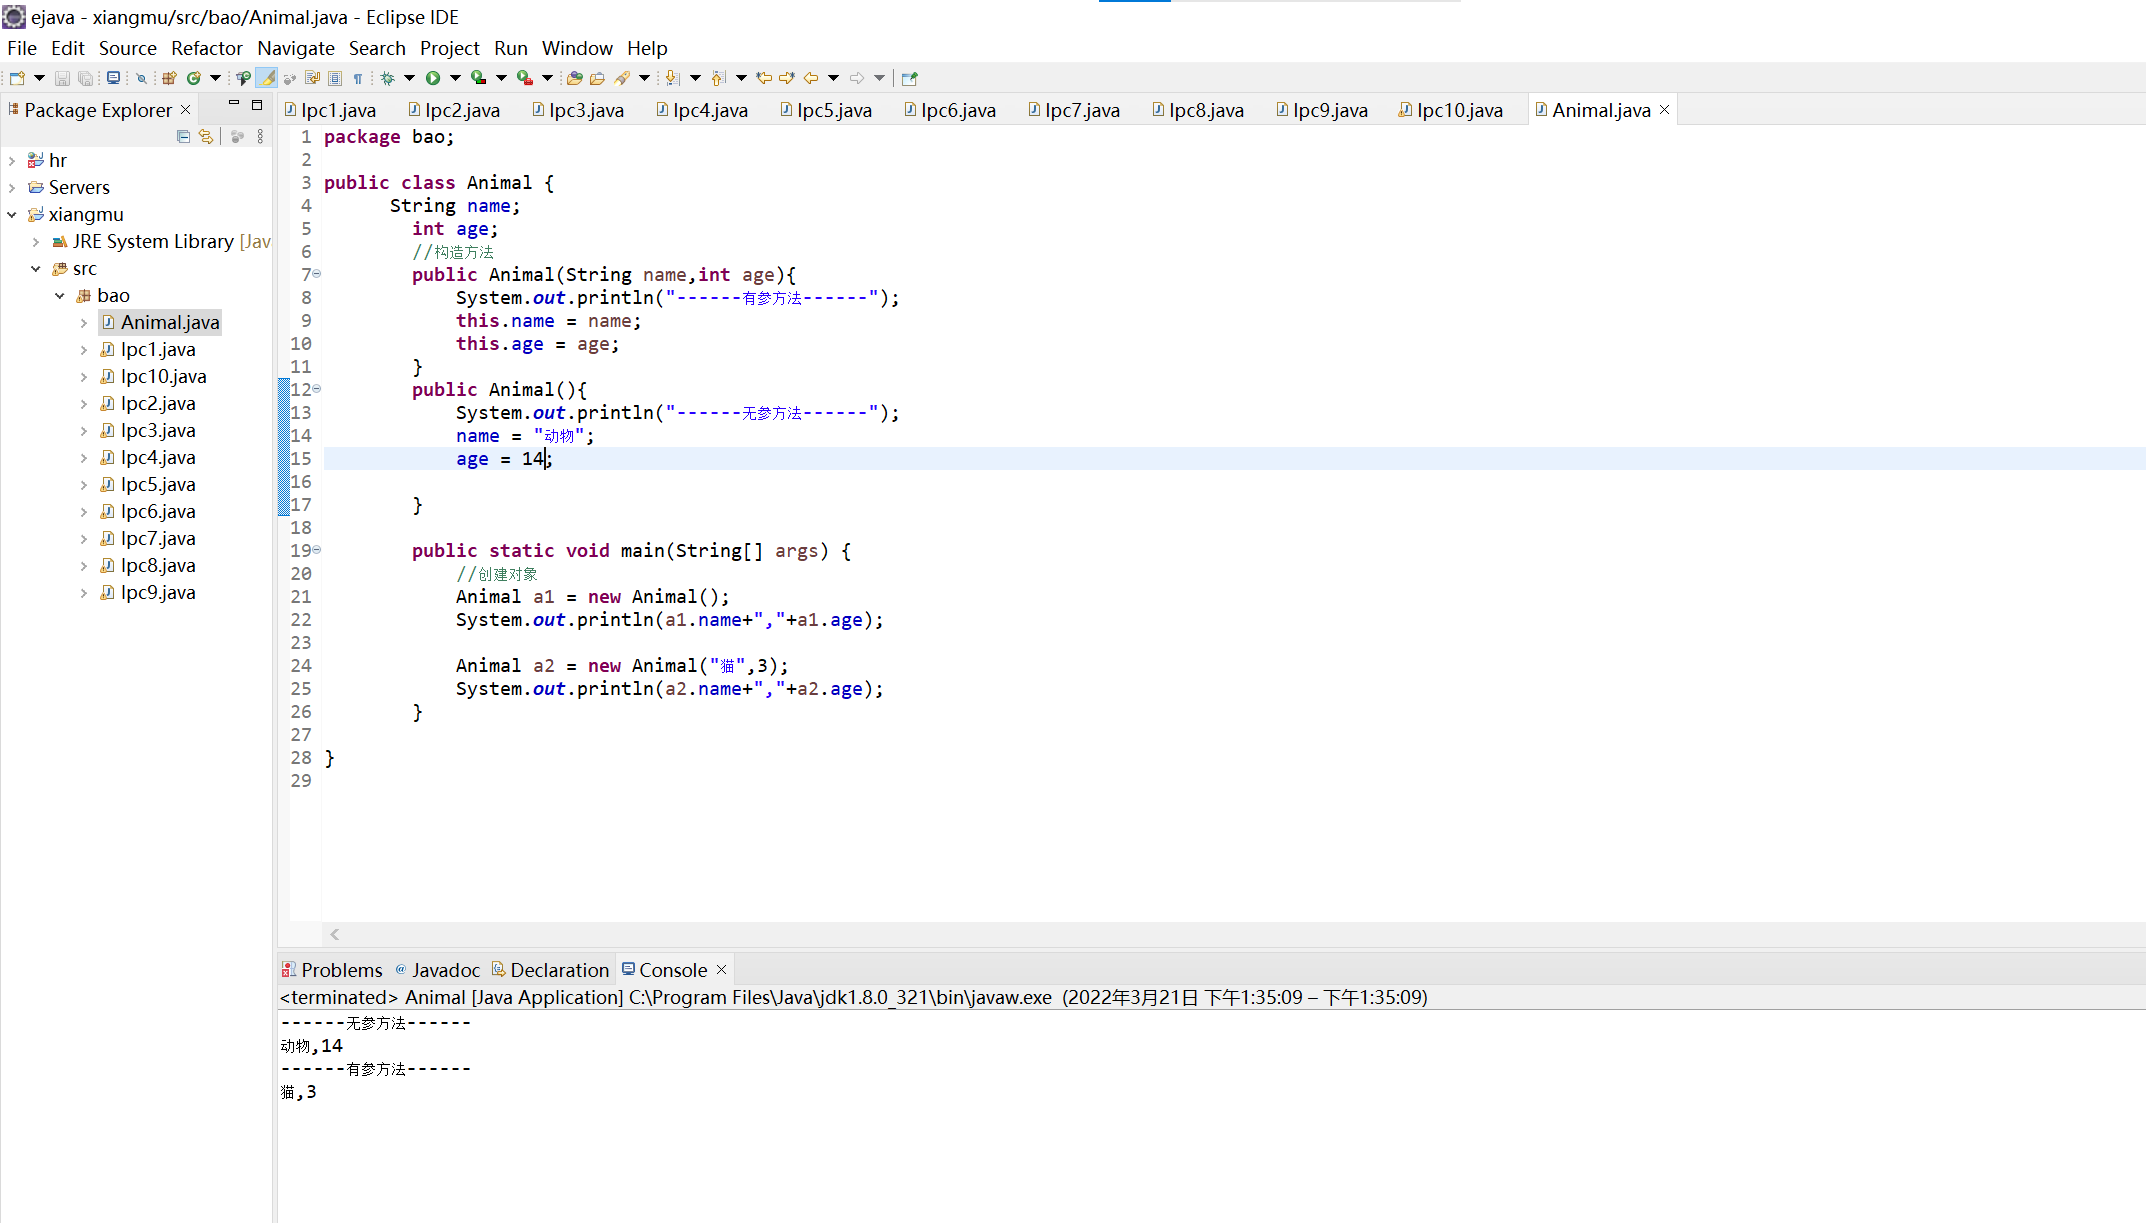Click Collapse All in Package Explorer

point(183,137)
